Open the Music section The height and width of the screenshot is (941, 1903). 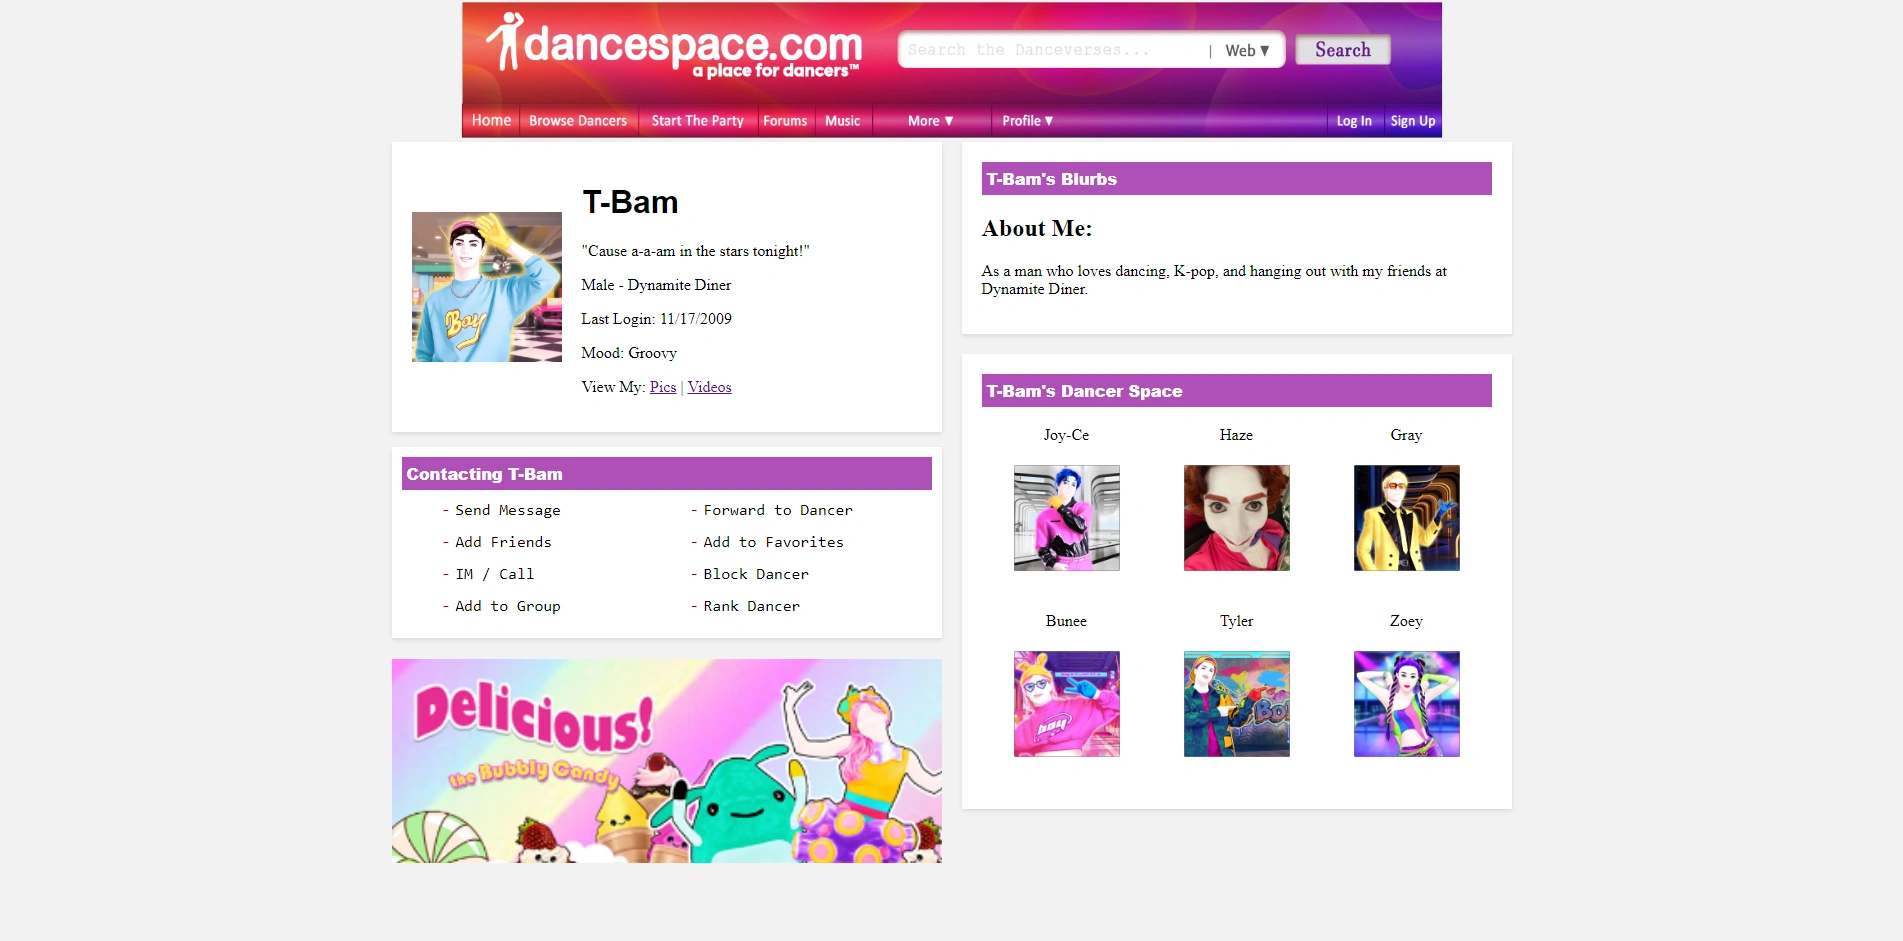point(843,120)
